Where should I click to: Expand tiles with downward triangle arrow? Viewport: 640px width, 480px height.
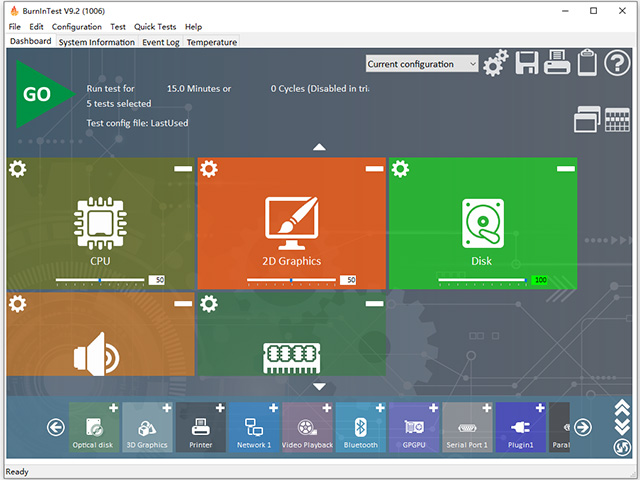319,386
